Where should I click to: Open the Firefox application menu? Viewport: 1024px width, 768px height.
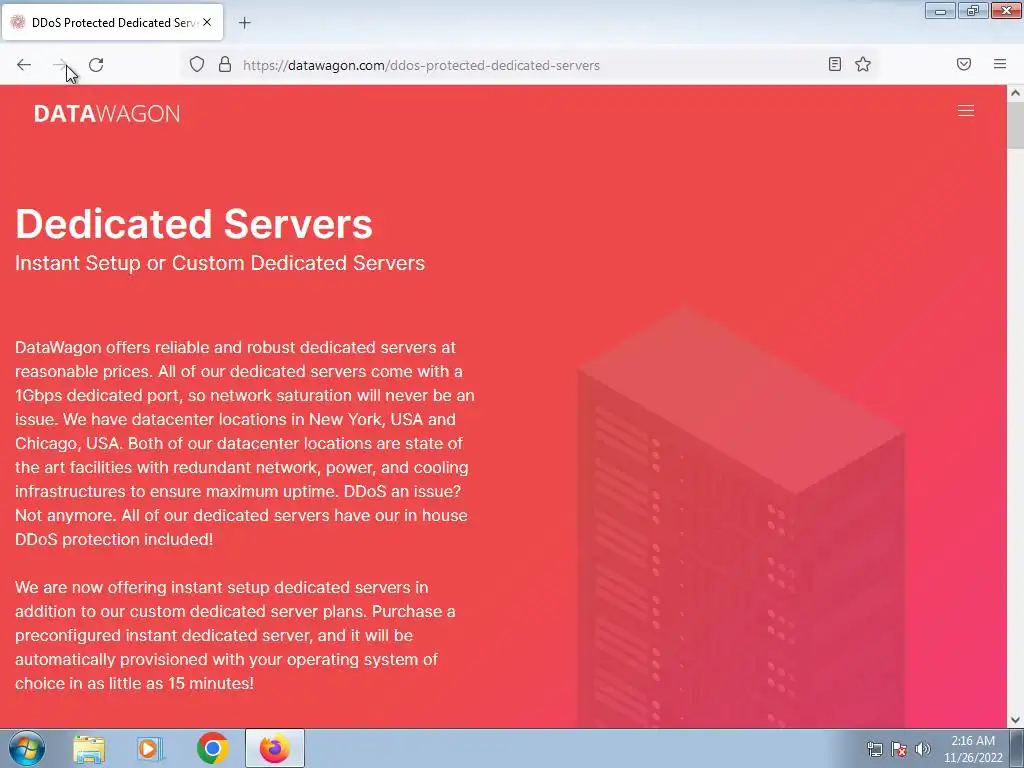pos(1000,64)
